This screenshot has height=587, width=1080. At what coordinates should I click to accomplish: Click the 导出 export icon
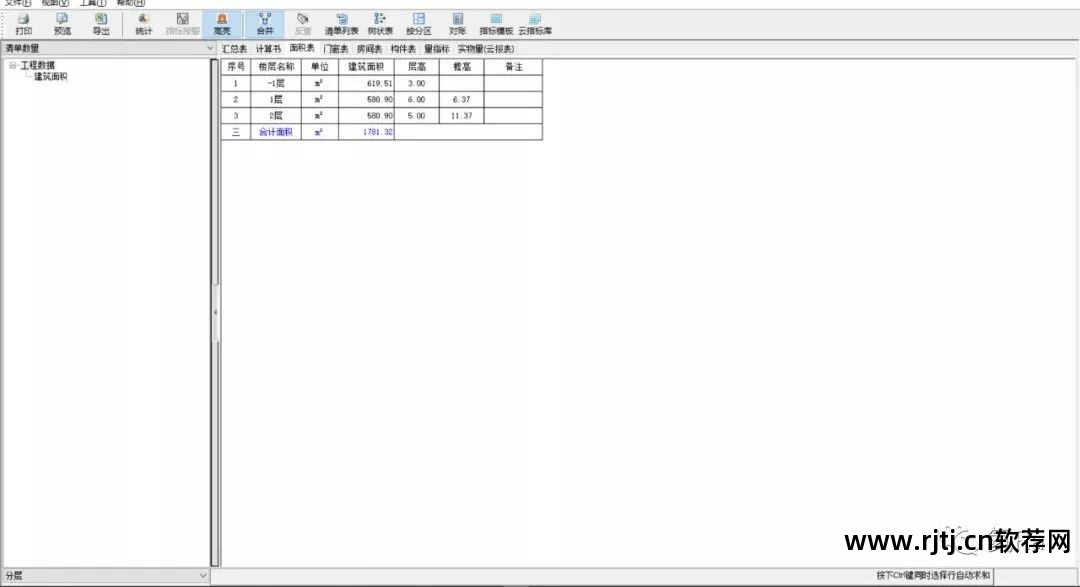(x=101, y=24)
